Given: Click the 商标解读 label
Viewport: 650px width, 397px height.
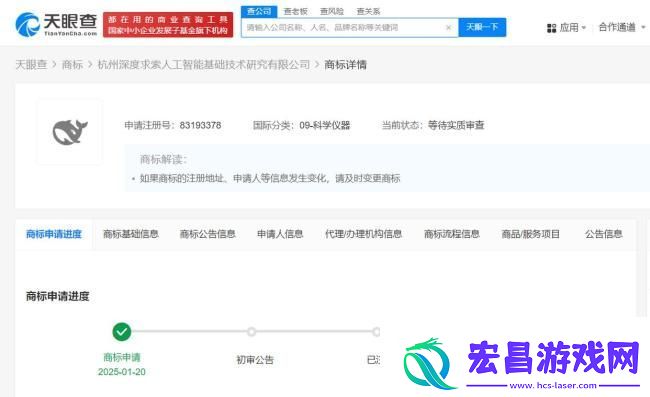Looking at the screenshot, I should click(163, 159).
